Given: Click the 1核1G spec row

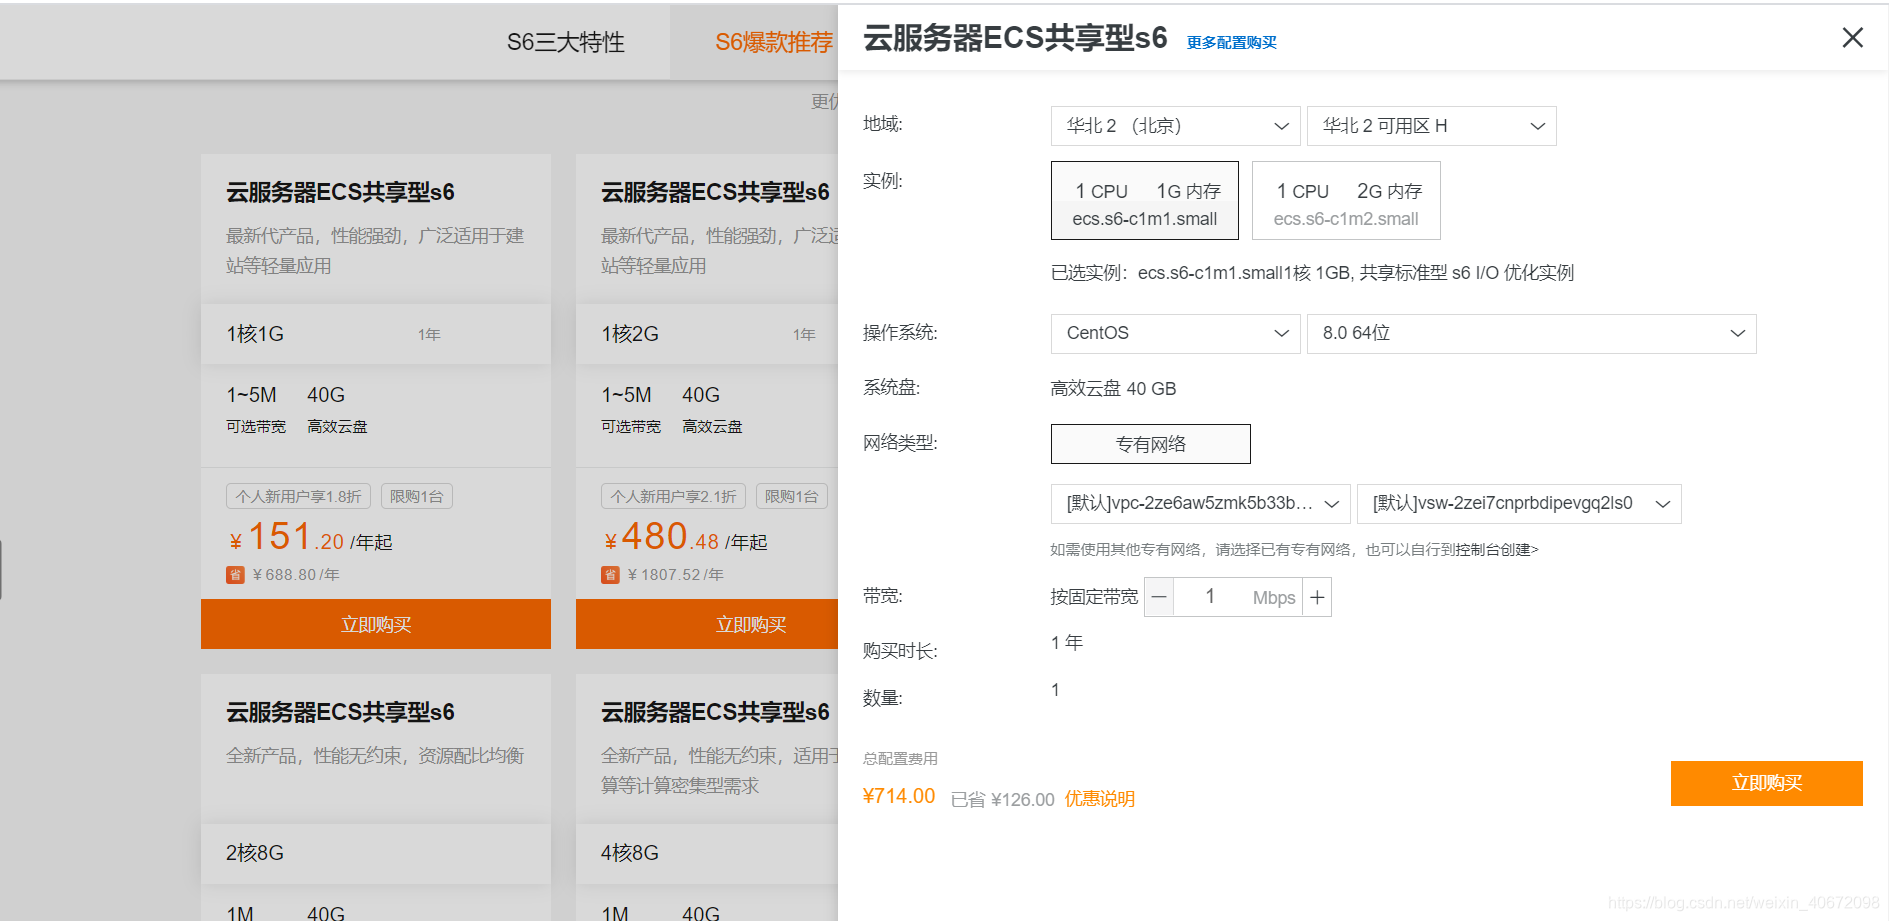Looking at the screenshot, I should click(376, 334).
